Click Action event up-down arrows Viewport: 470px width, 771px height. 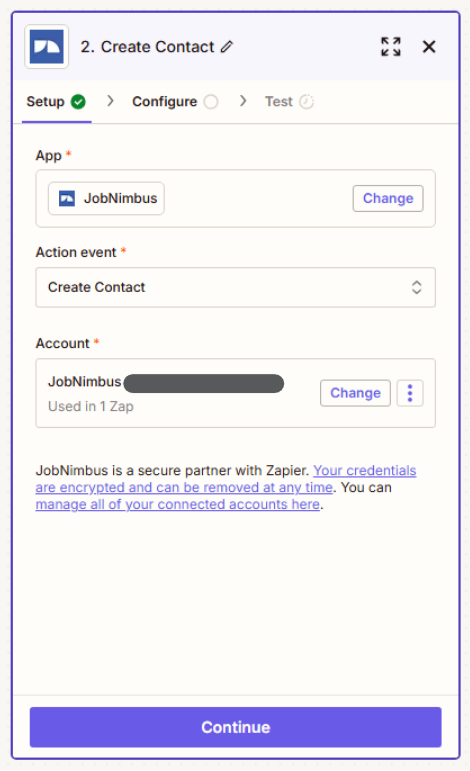(x=416, y=287)
